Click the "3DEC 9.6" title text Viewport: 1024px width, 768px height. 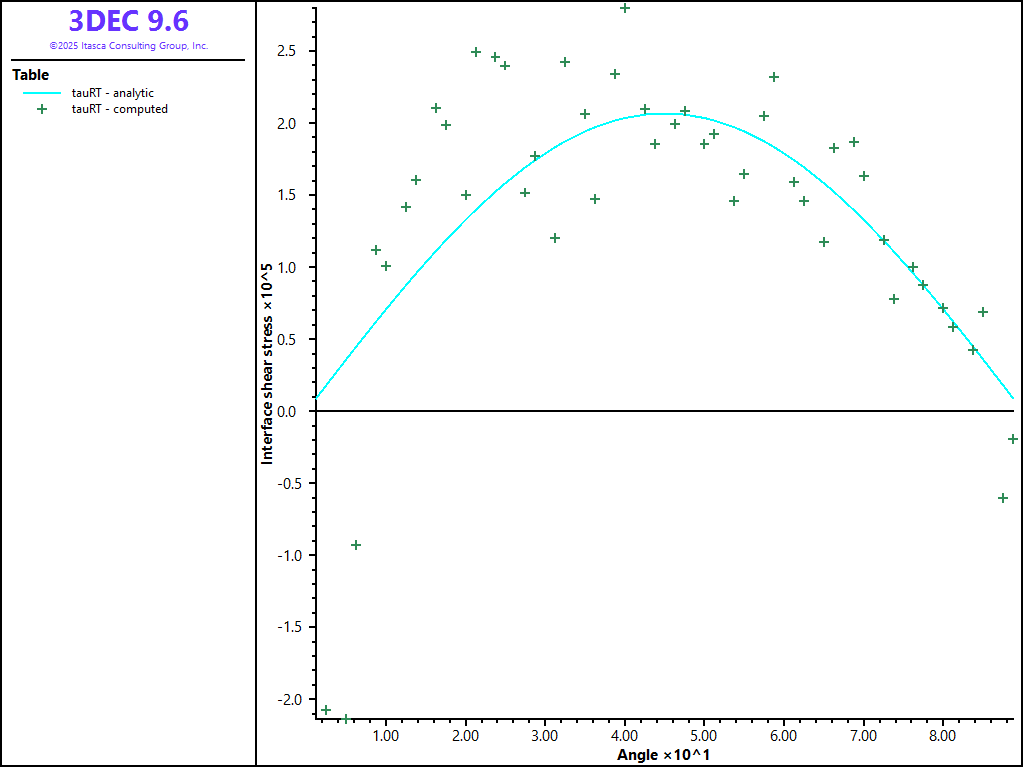pyautogui.click(x=129, y=21)
